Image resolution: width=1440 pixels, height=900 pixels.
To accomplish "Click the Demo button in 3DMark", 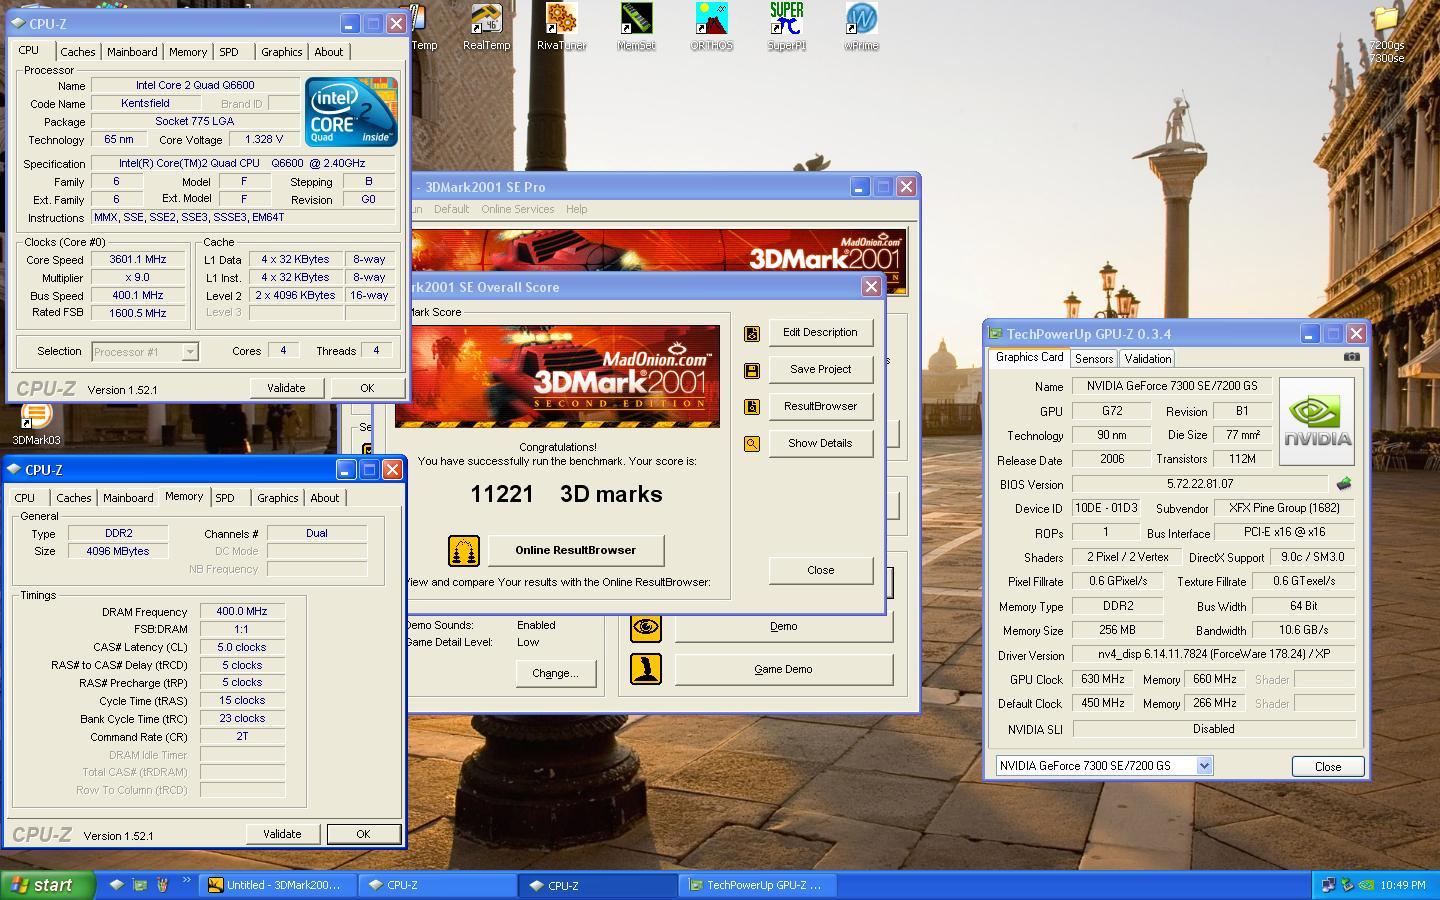I will click(x=783, y=627).
